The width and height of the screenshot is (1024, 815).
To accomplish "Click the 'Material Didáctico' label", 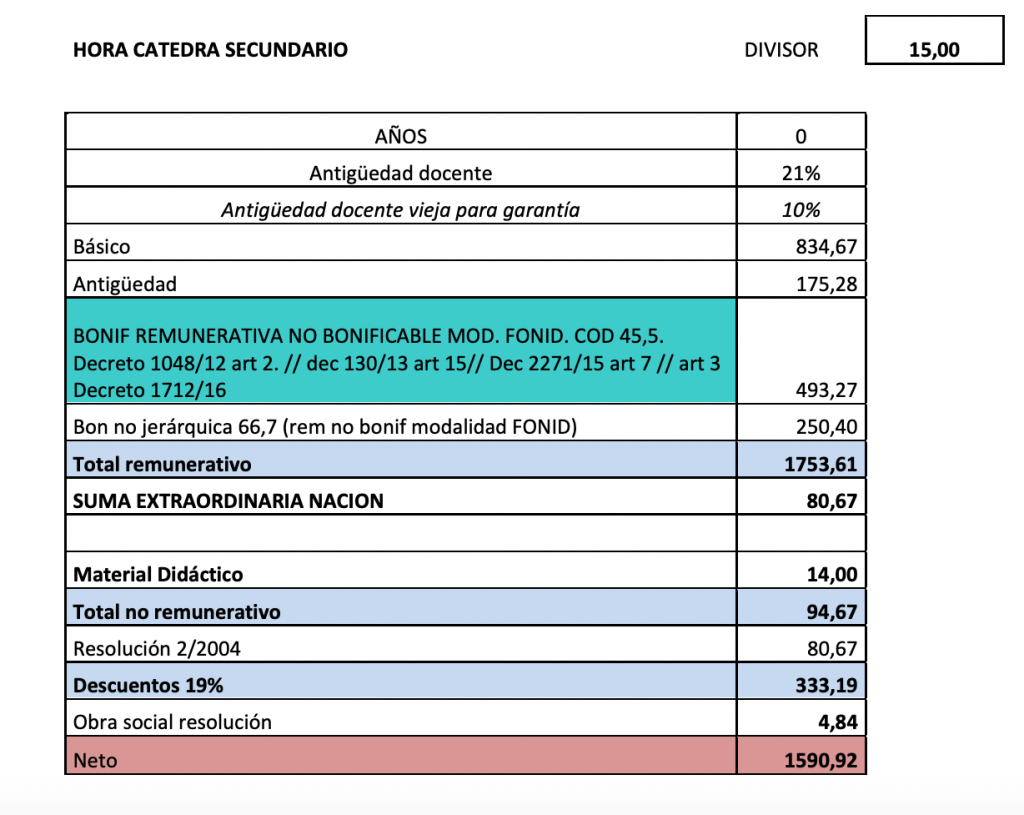I will [158, 575].
